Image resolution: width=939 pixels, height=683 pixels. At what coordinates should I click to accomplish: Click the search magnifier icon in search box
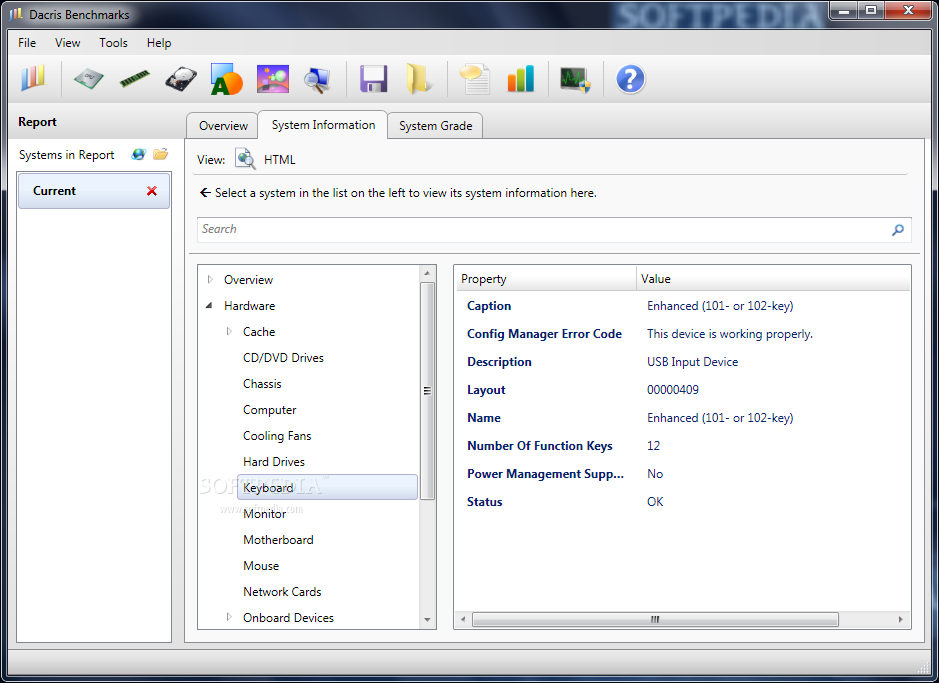(x=898, y=230)
